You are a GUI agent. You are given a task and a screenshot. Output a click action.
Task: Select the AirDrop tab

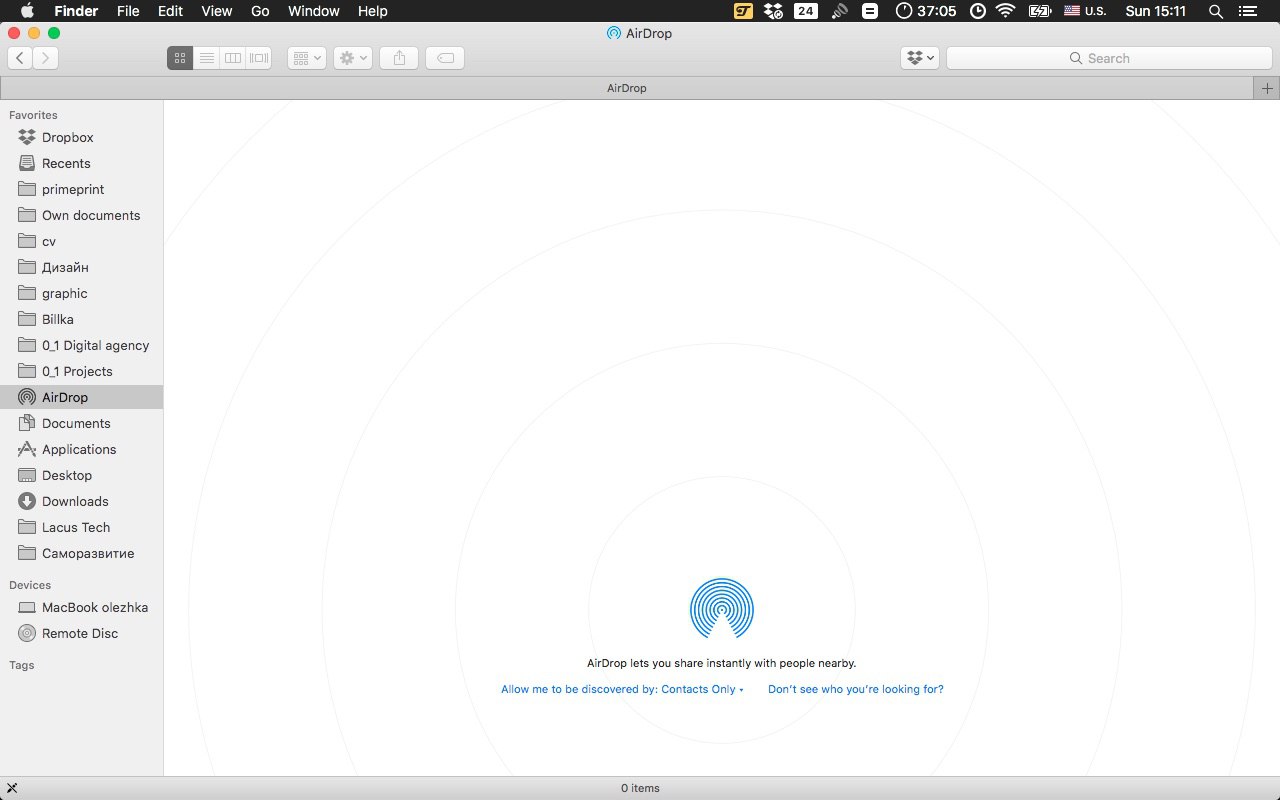(x=626, y=88)
